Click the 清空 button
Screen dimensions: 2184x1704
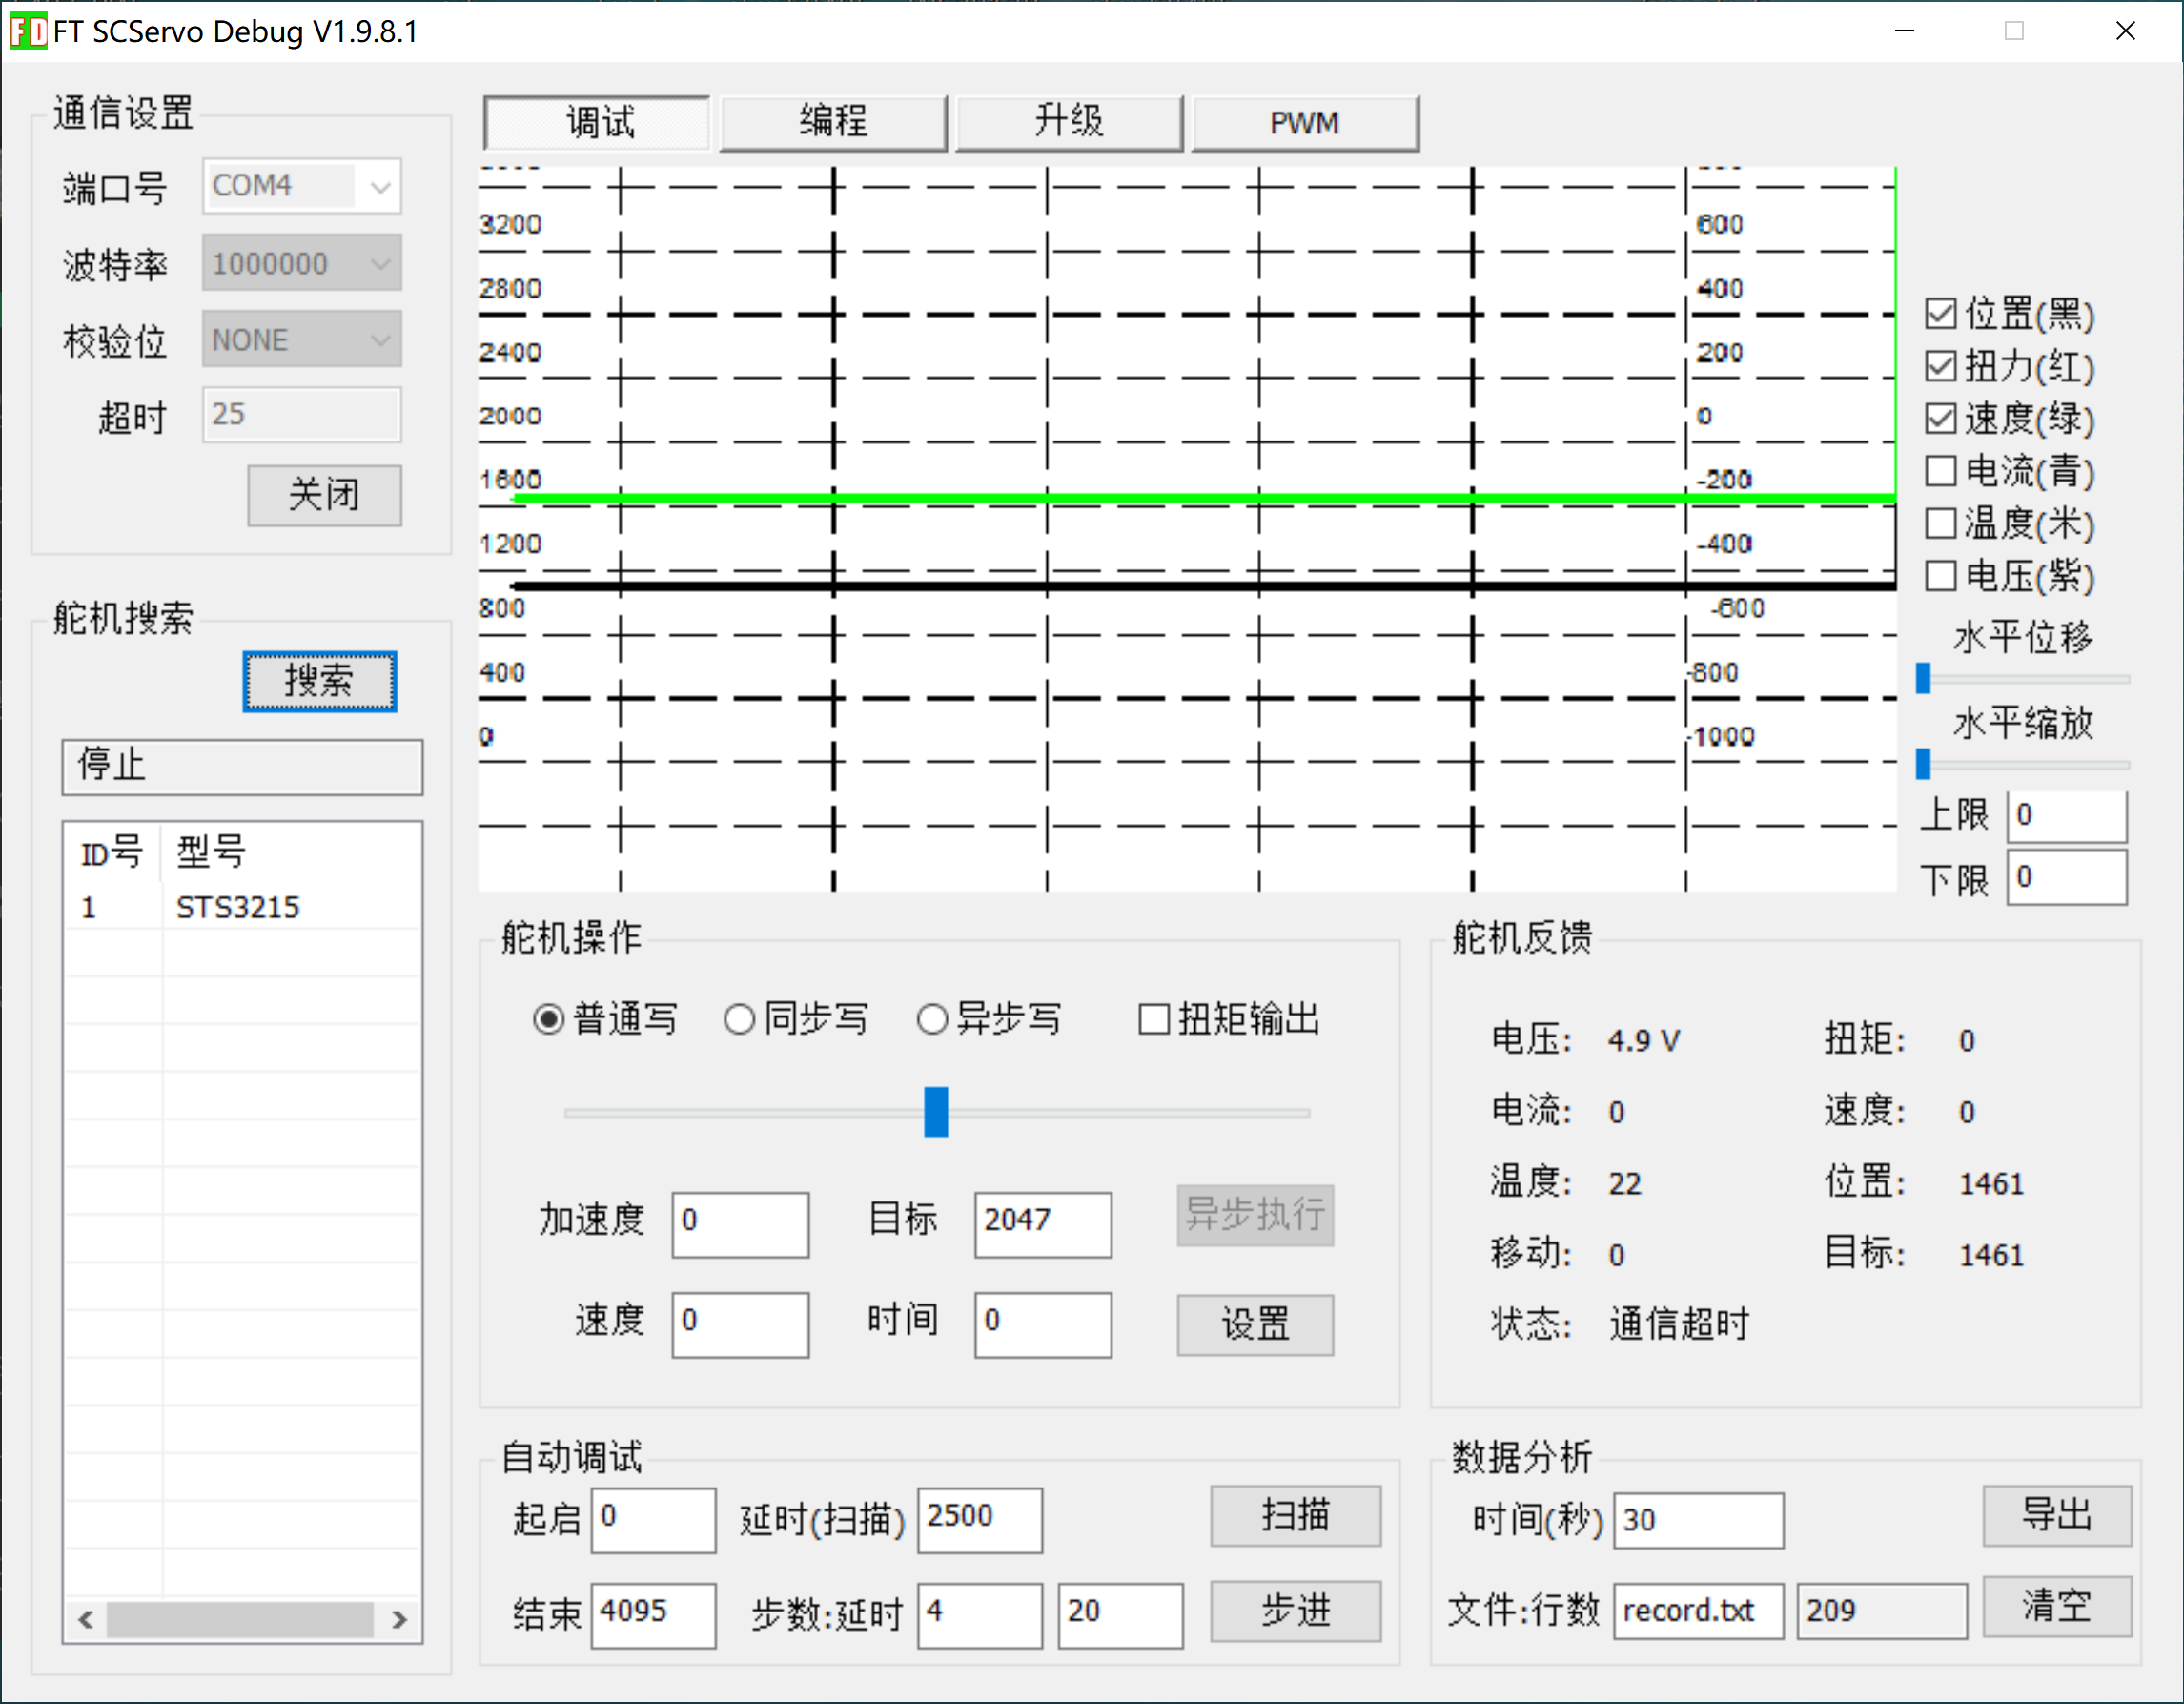coord(2057,1607)
